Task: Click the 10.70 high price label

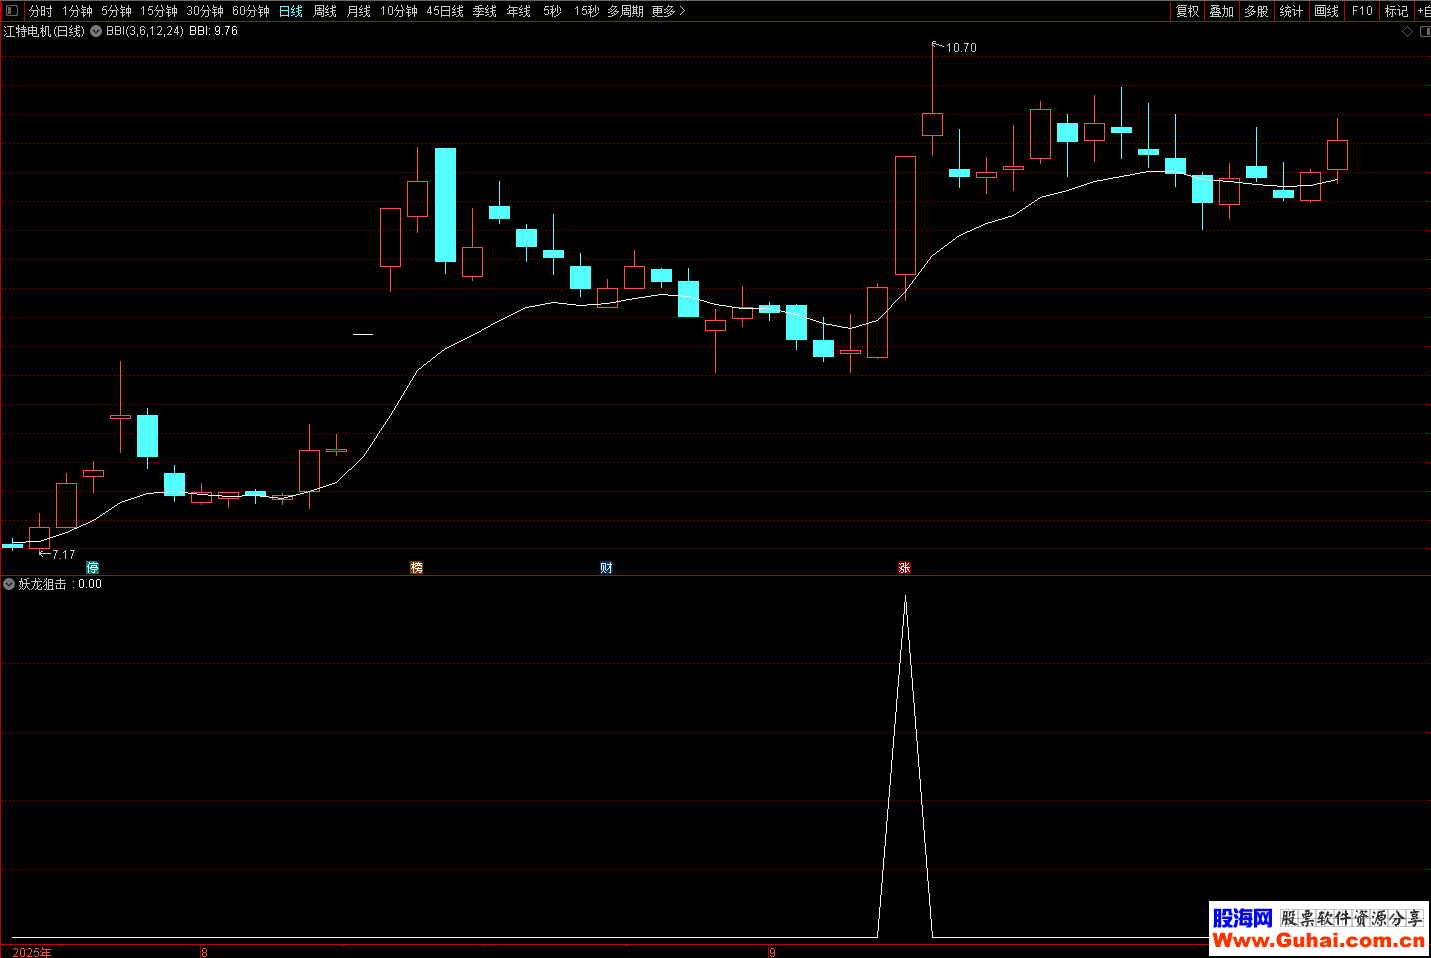Action: click(x=961, y=48)
